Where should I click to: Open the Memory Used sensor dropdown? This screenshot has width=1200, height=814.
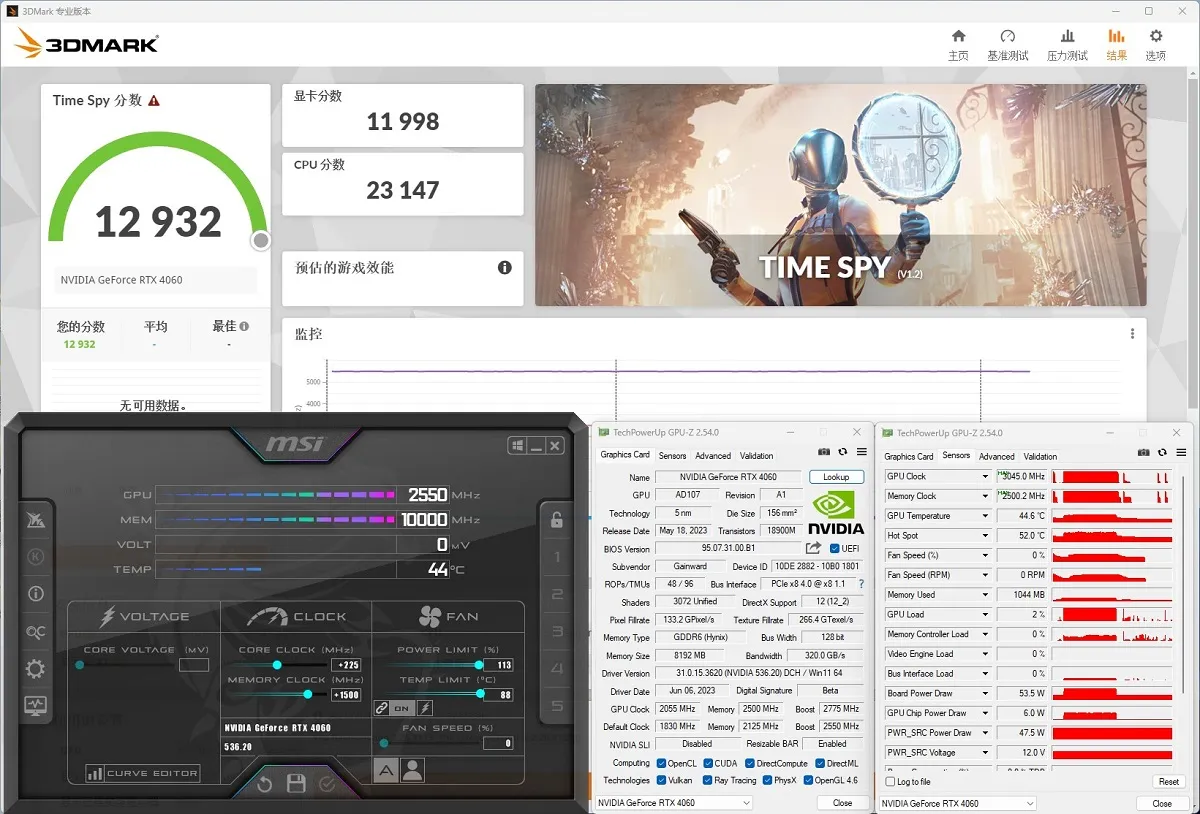[985, 595]
